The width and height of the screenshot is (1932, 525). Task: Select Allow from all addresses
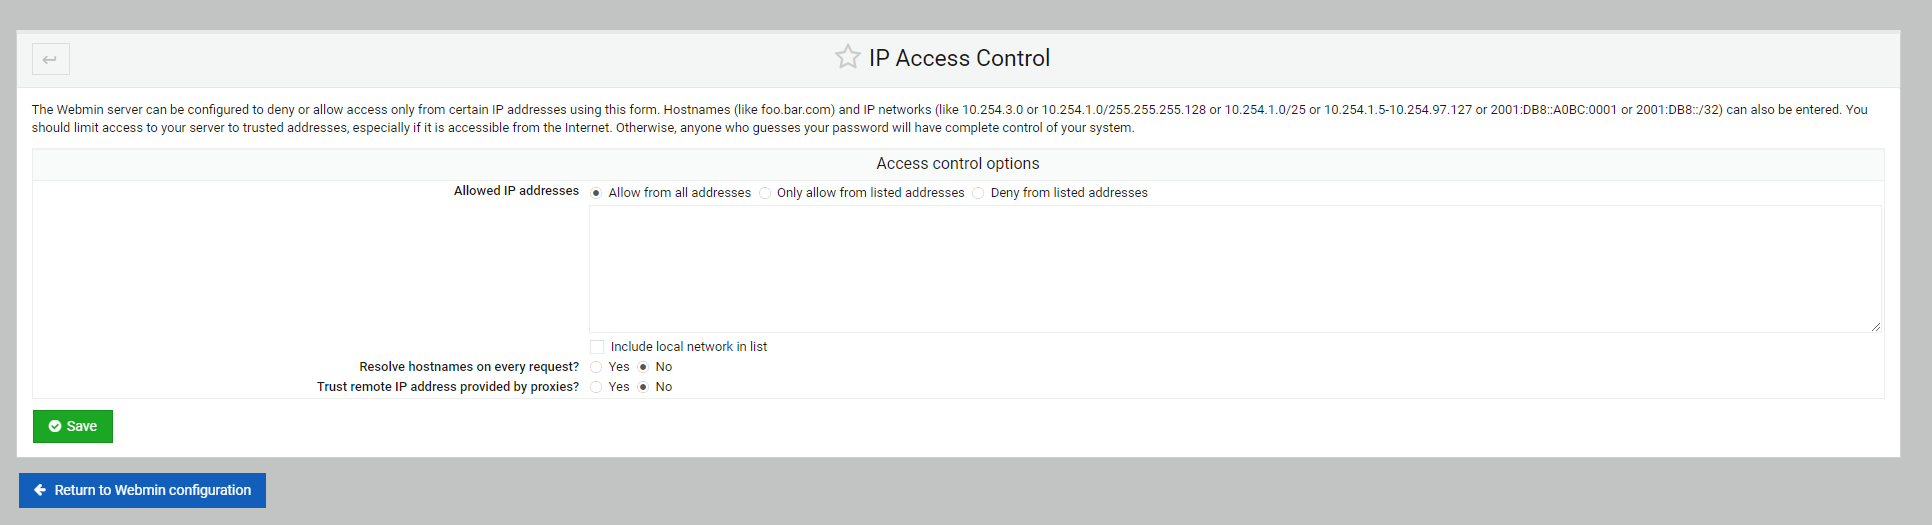596,193
